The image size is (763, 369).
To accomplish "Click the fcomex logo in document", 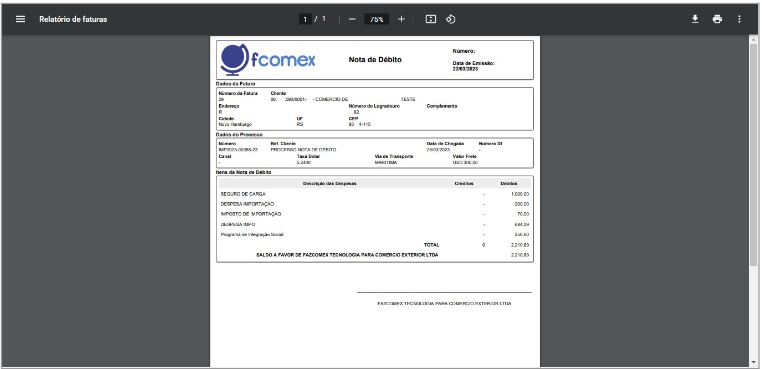I will click(x=268, y=60).
